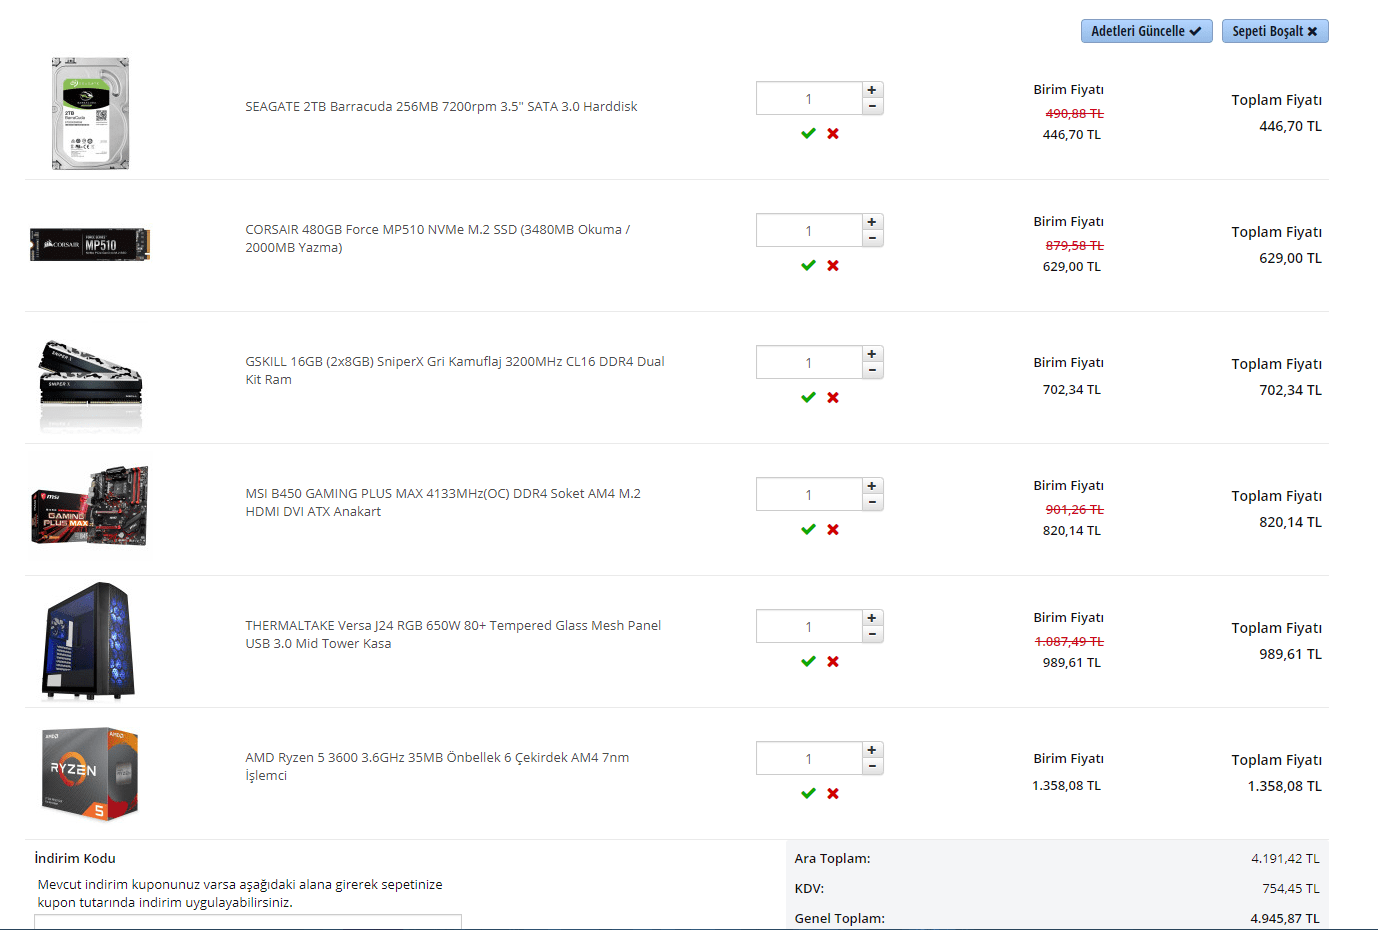1378x930 pixels.
Task: Click the Ara Toplam value 4.191,42 TL
Action: pyautogui.click(x=1285, y=858)
